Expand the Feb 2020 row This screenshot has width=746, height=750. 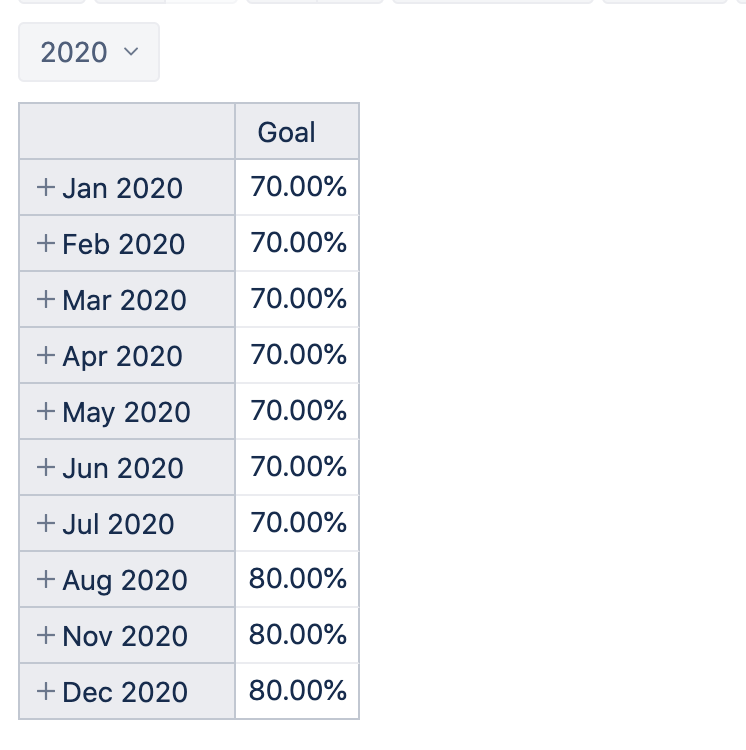[x=46, y=243]
